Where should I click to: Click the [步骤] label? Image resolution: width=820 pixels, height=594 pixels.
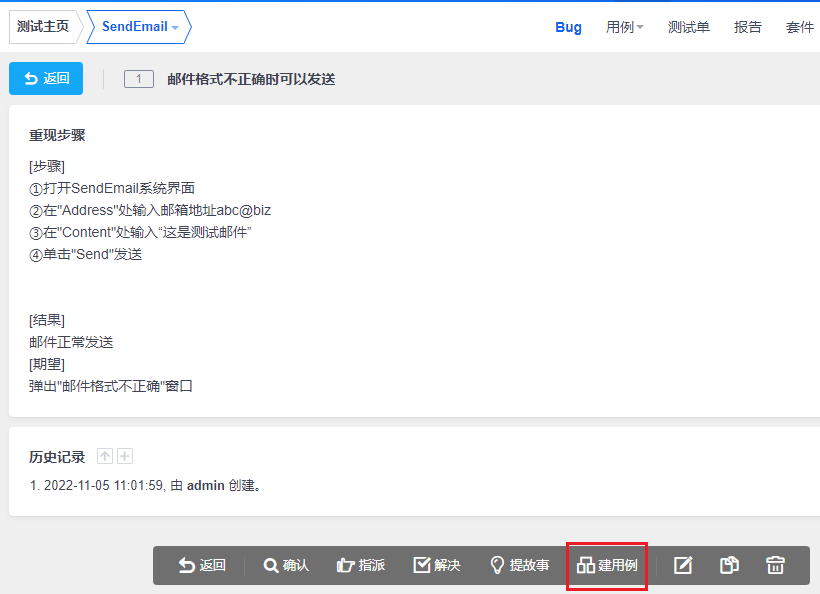tap(47, 167)
